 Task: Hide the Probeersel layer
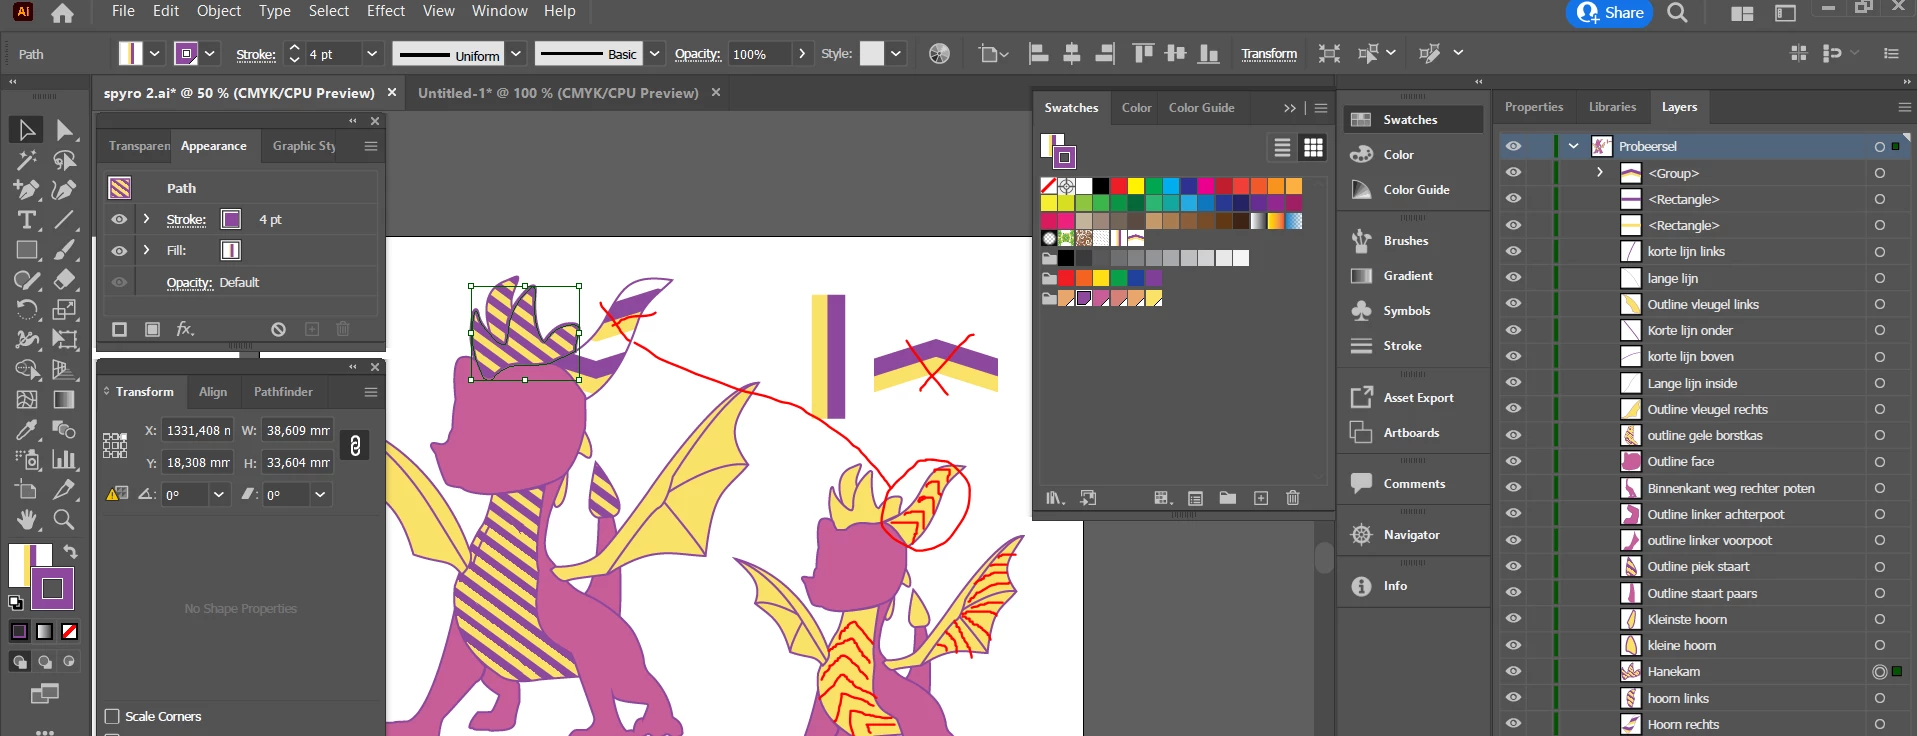(x=1513, y=146)
